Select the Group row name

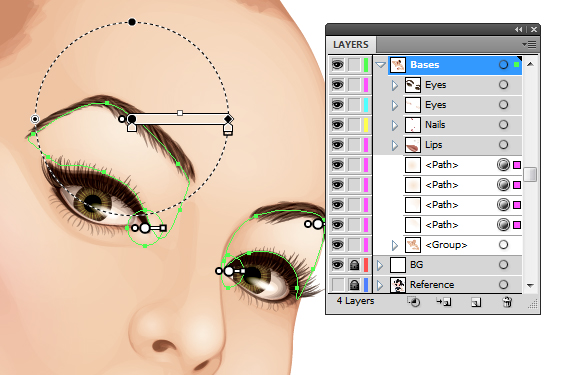(x=446, y=245)
